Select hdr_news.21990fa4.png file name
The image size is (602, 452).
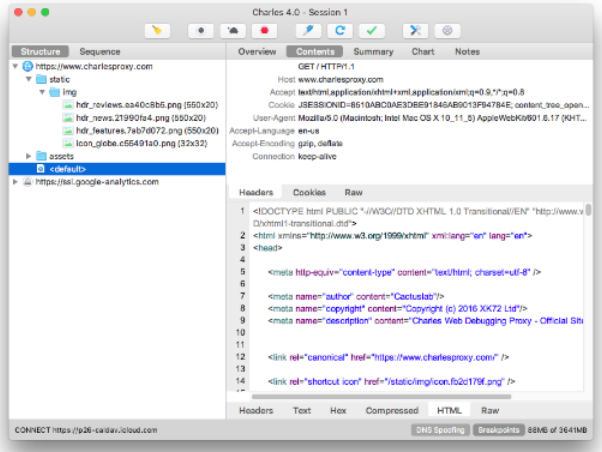tap(141, 118)
